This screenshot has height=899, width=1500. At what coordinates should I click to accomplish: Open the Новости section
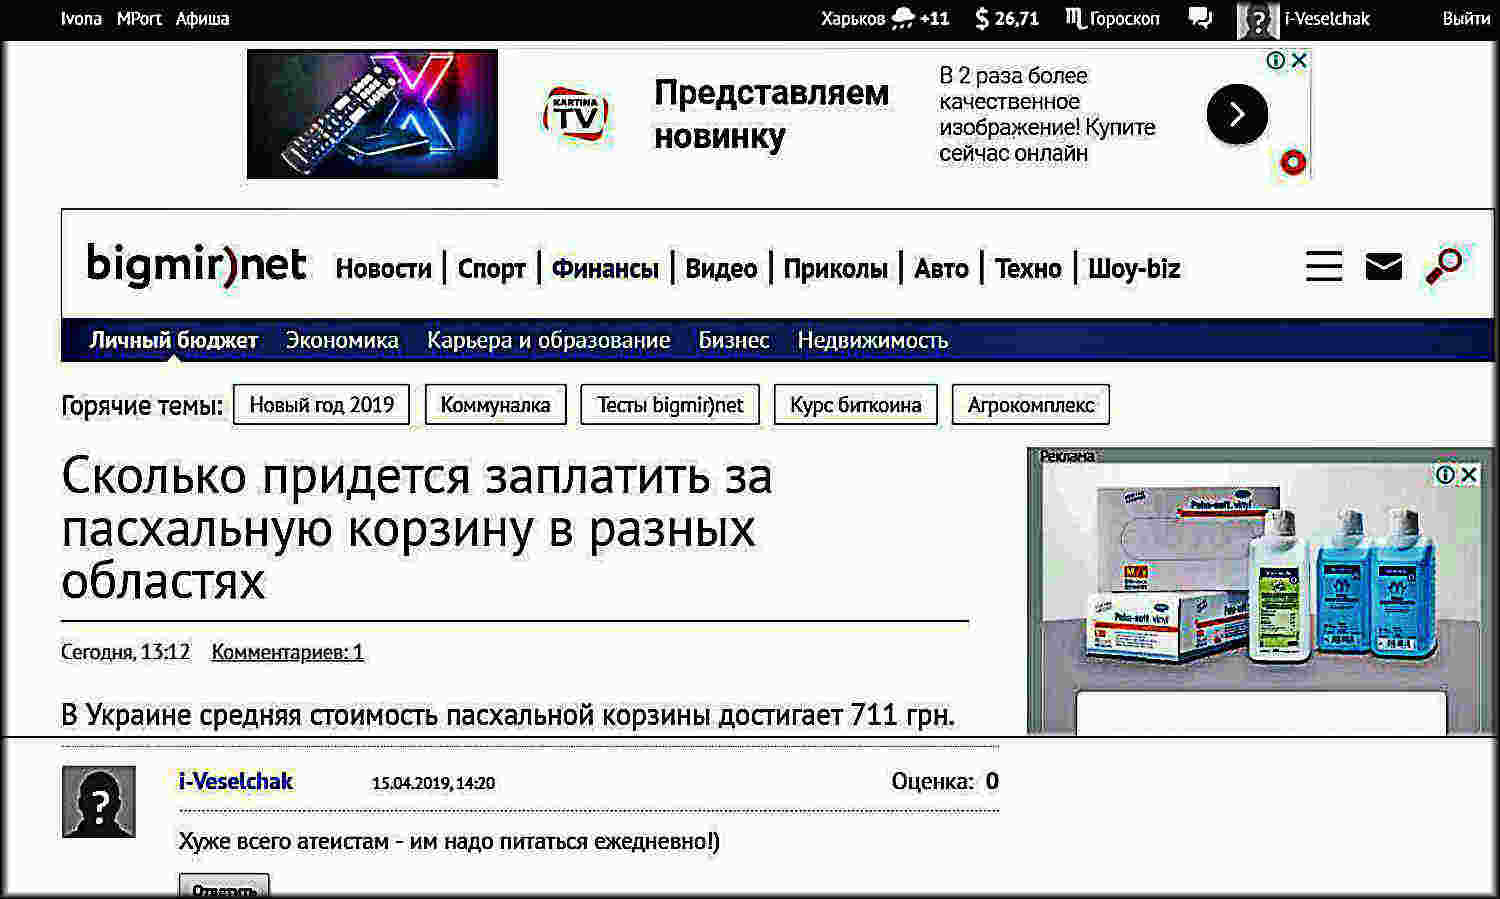tap(383, 269)
